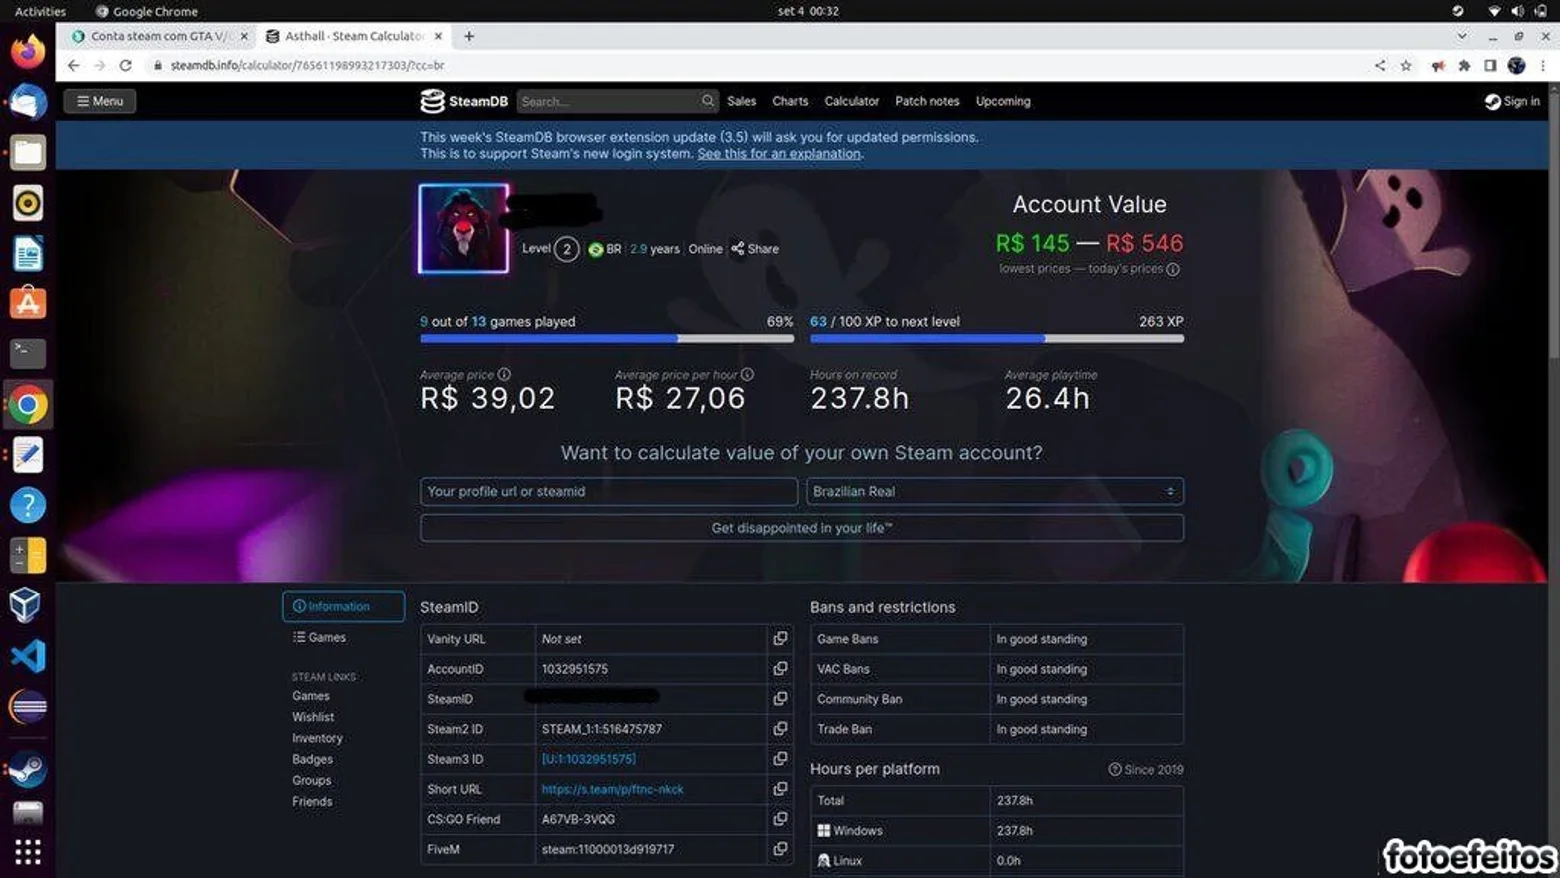Open Inventory under Steam Links
Viewport: 1560px width, 878px height.
point(317,738)
